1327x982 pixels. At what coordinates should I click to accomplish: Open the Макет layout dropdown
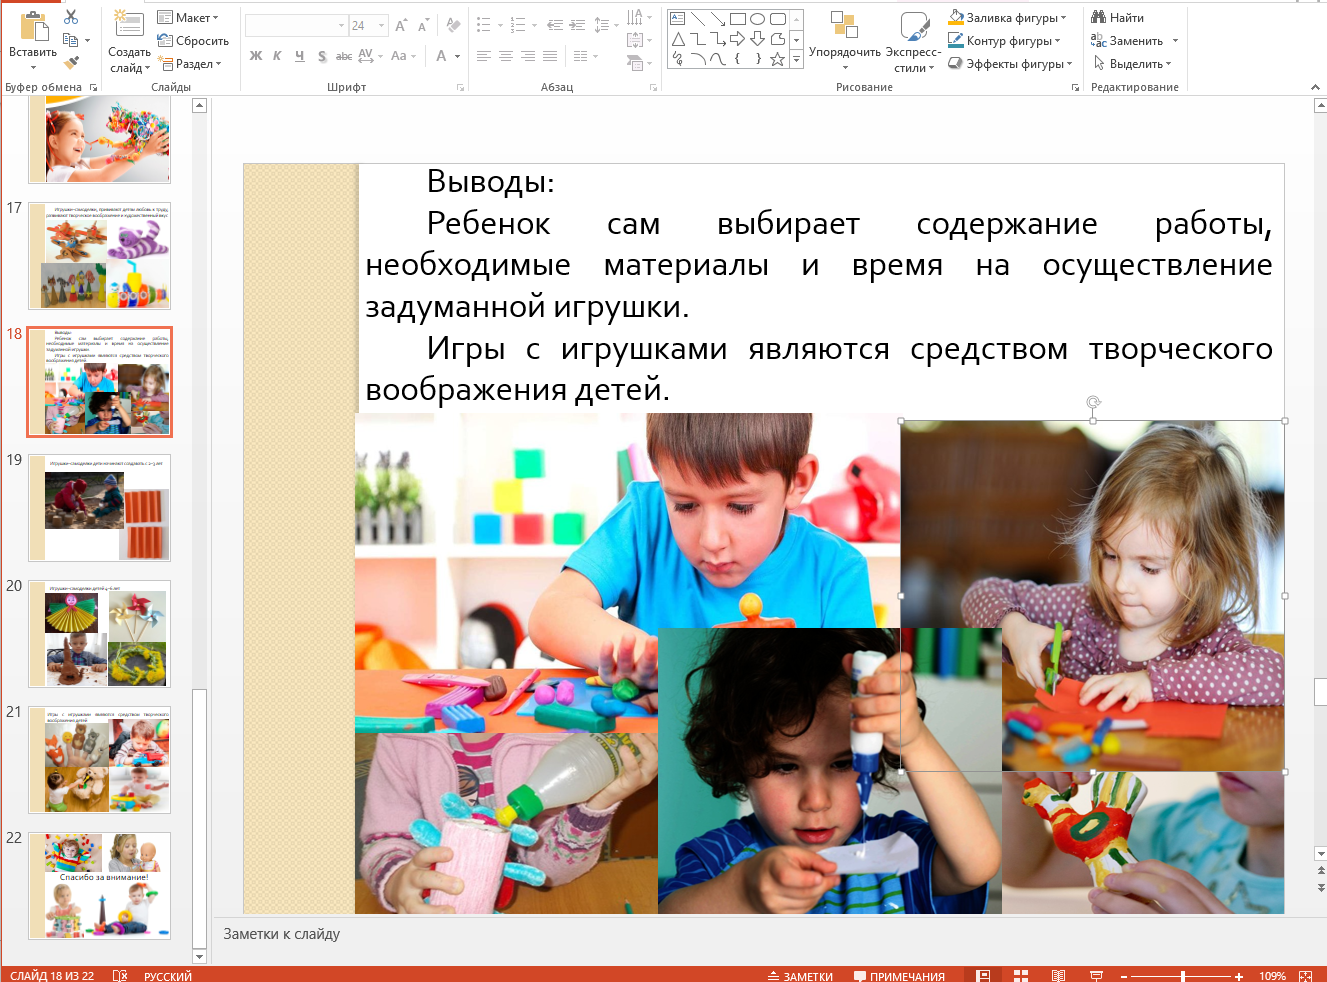pyautogui.click(x=188, y=17)
